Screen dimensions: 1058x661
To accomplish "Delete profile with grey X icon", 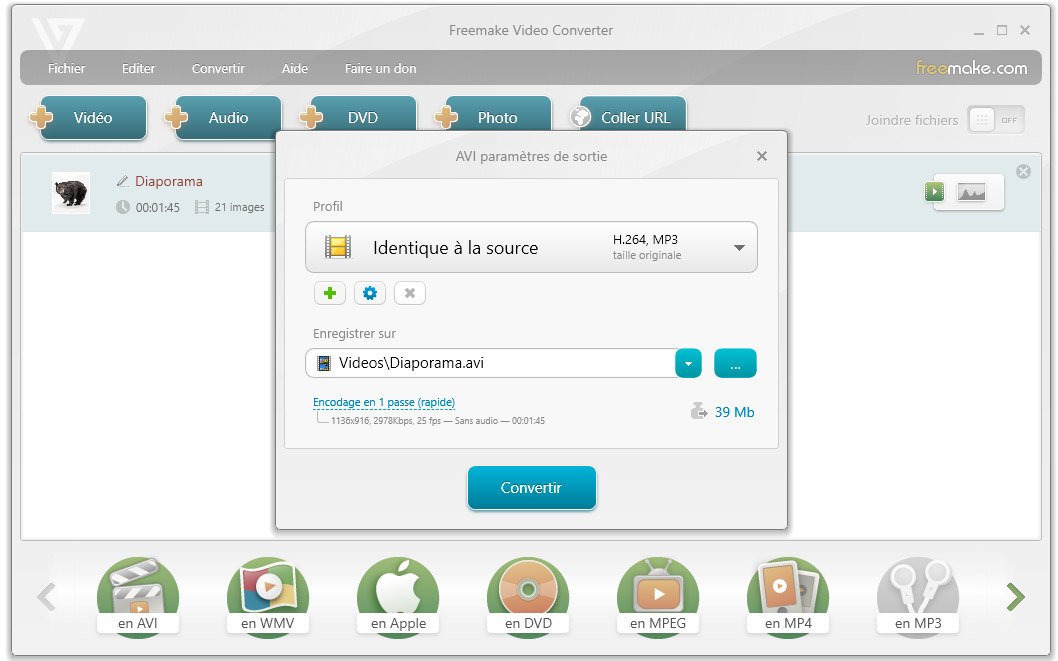I will pyautogui.click(x=410, y=293).
